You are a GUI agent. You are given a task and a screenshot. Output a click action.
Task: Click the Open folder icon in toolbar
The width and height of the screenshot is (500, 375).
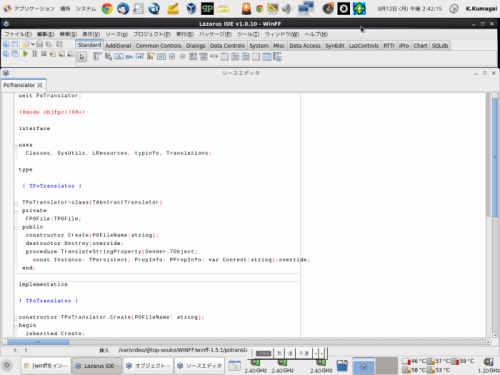(25, 44)
